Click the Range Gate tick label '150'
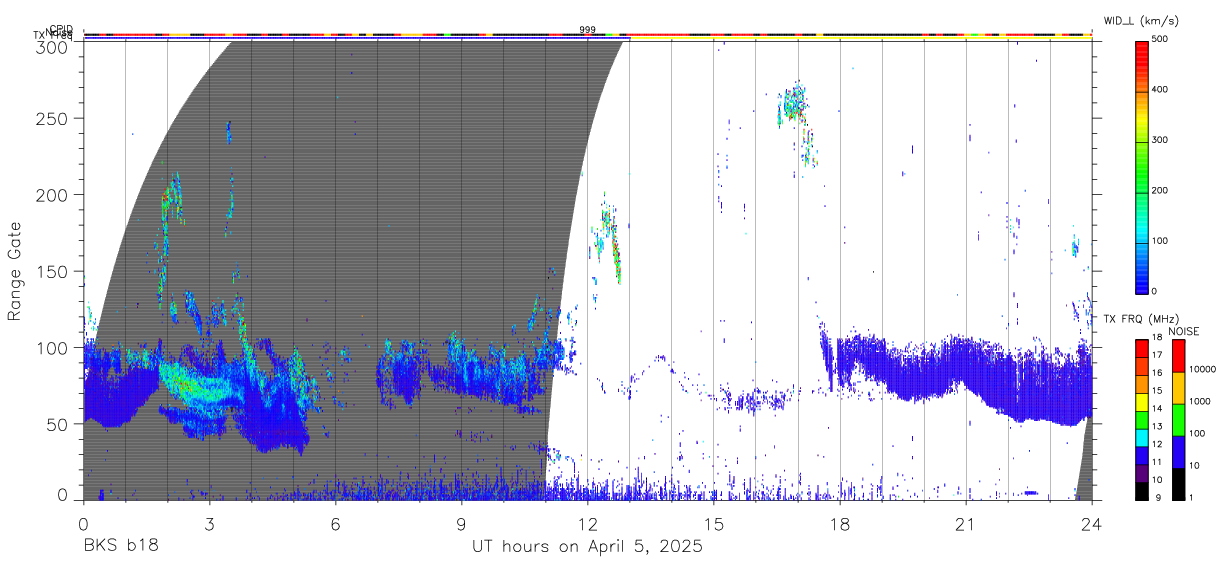Image resolution: width=1228 pixels, height=567 pixels. coord(55,271)
